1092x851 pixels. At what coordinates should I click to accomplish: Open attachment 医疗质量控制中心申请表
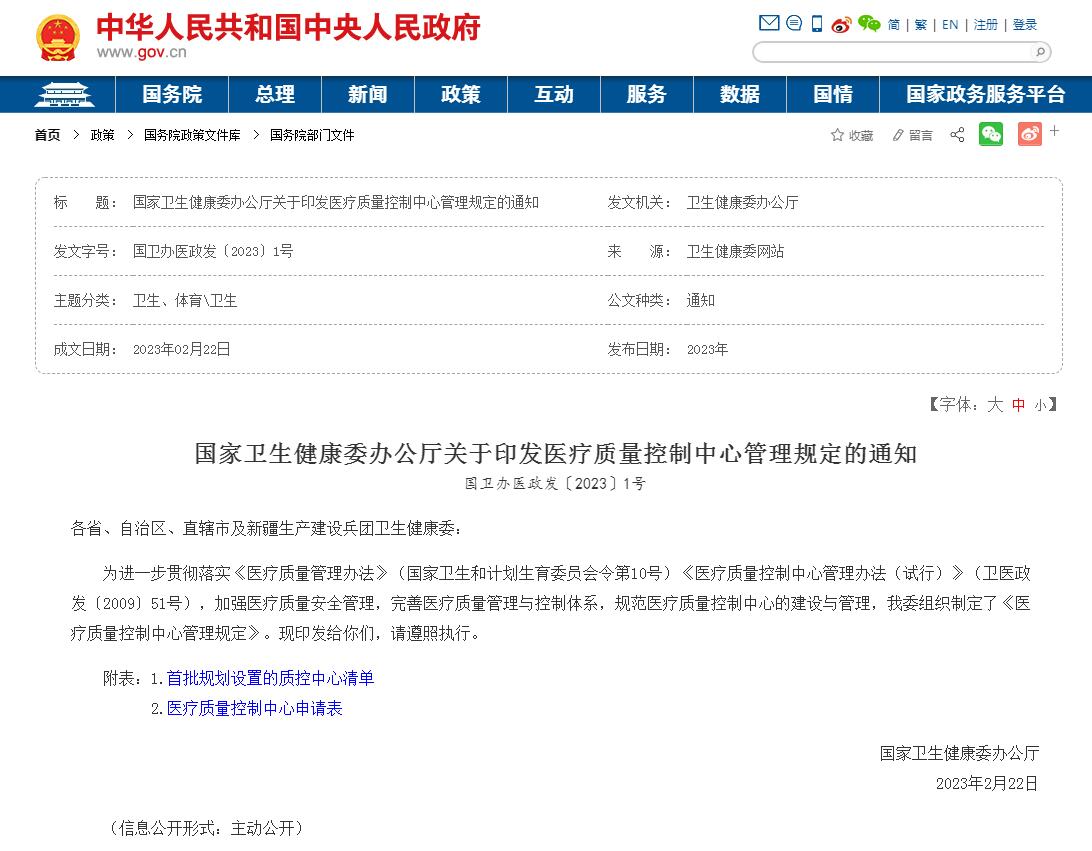tap(254, 709)
